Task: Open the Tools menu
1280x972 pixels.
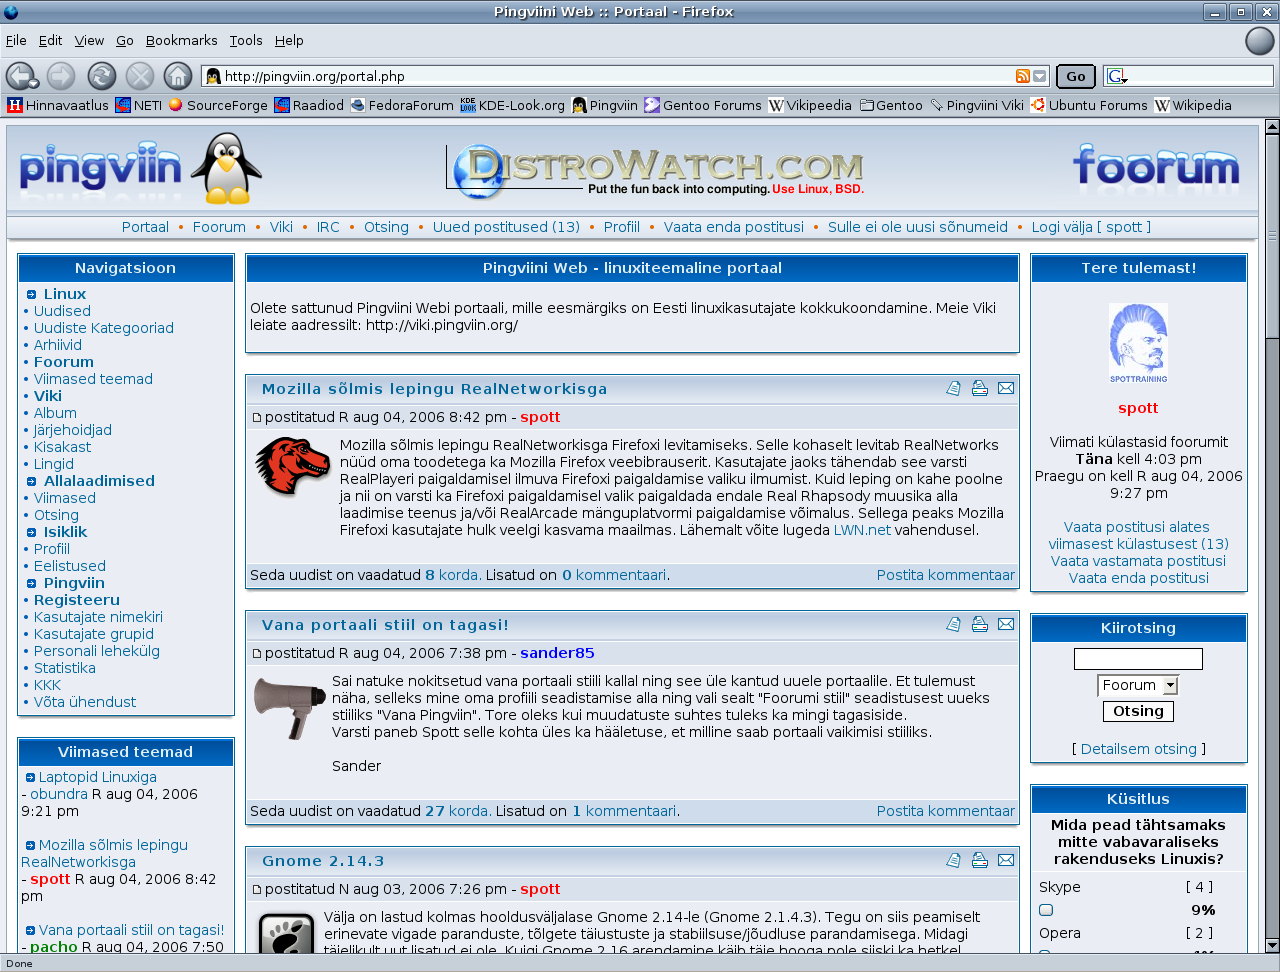Action: [x=246, y=40]
